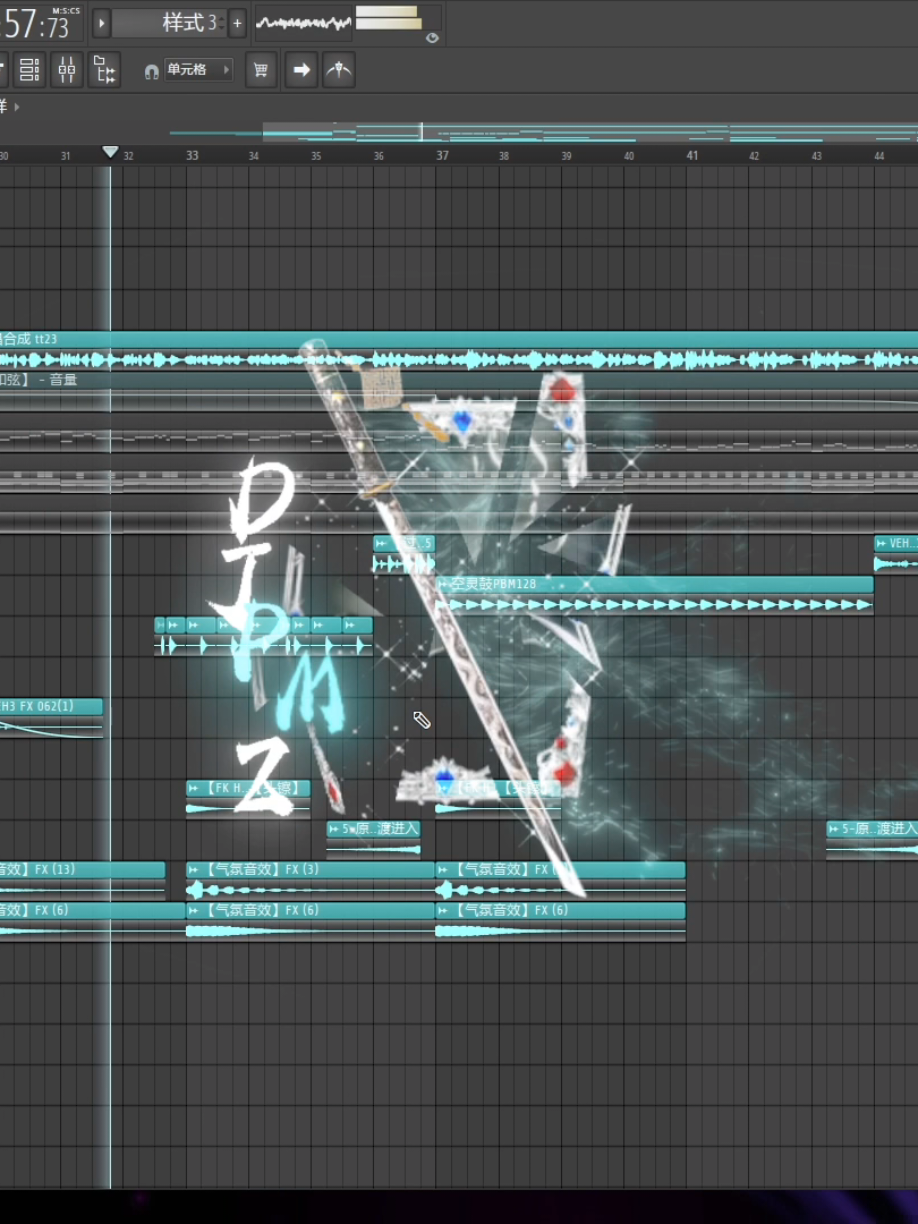918x1224 pixels.
Task: Click bar 35 on the timeline ruler
Action: [316, 155]
